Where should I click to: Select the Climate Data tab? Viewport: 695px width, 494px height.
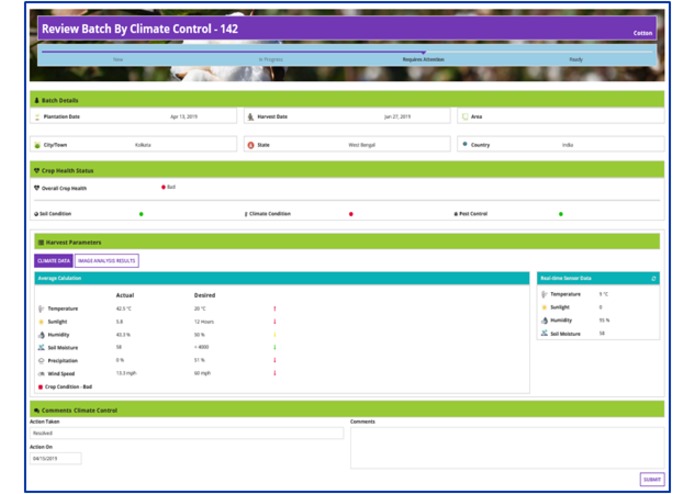point(54,261)
